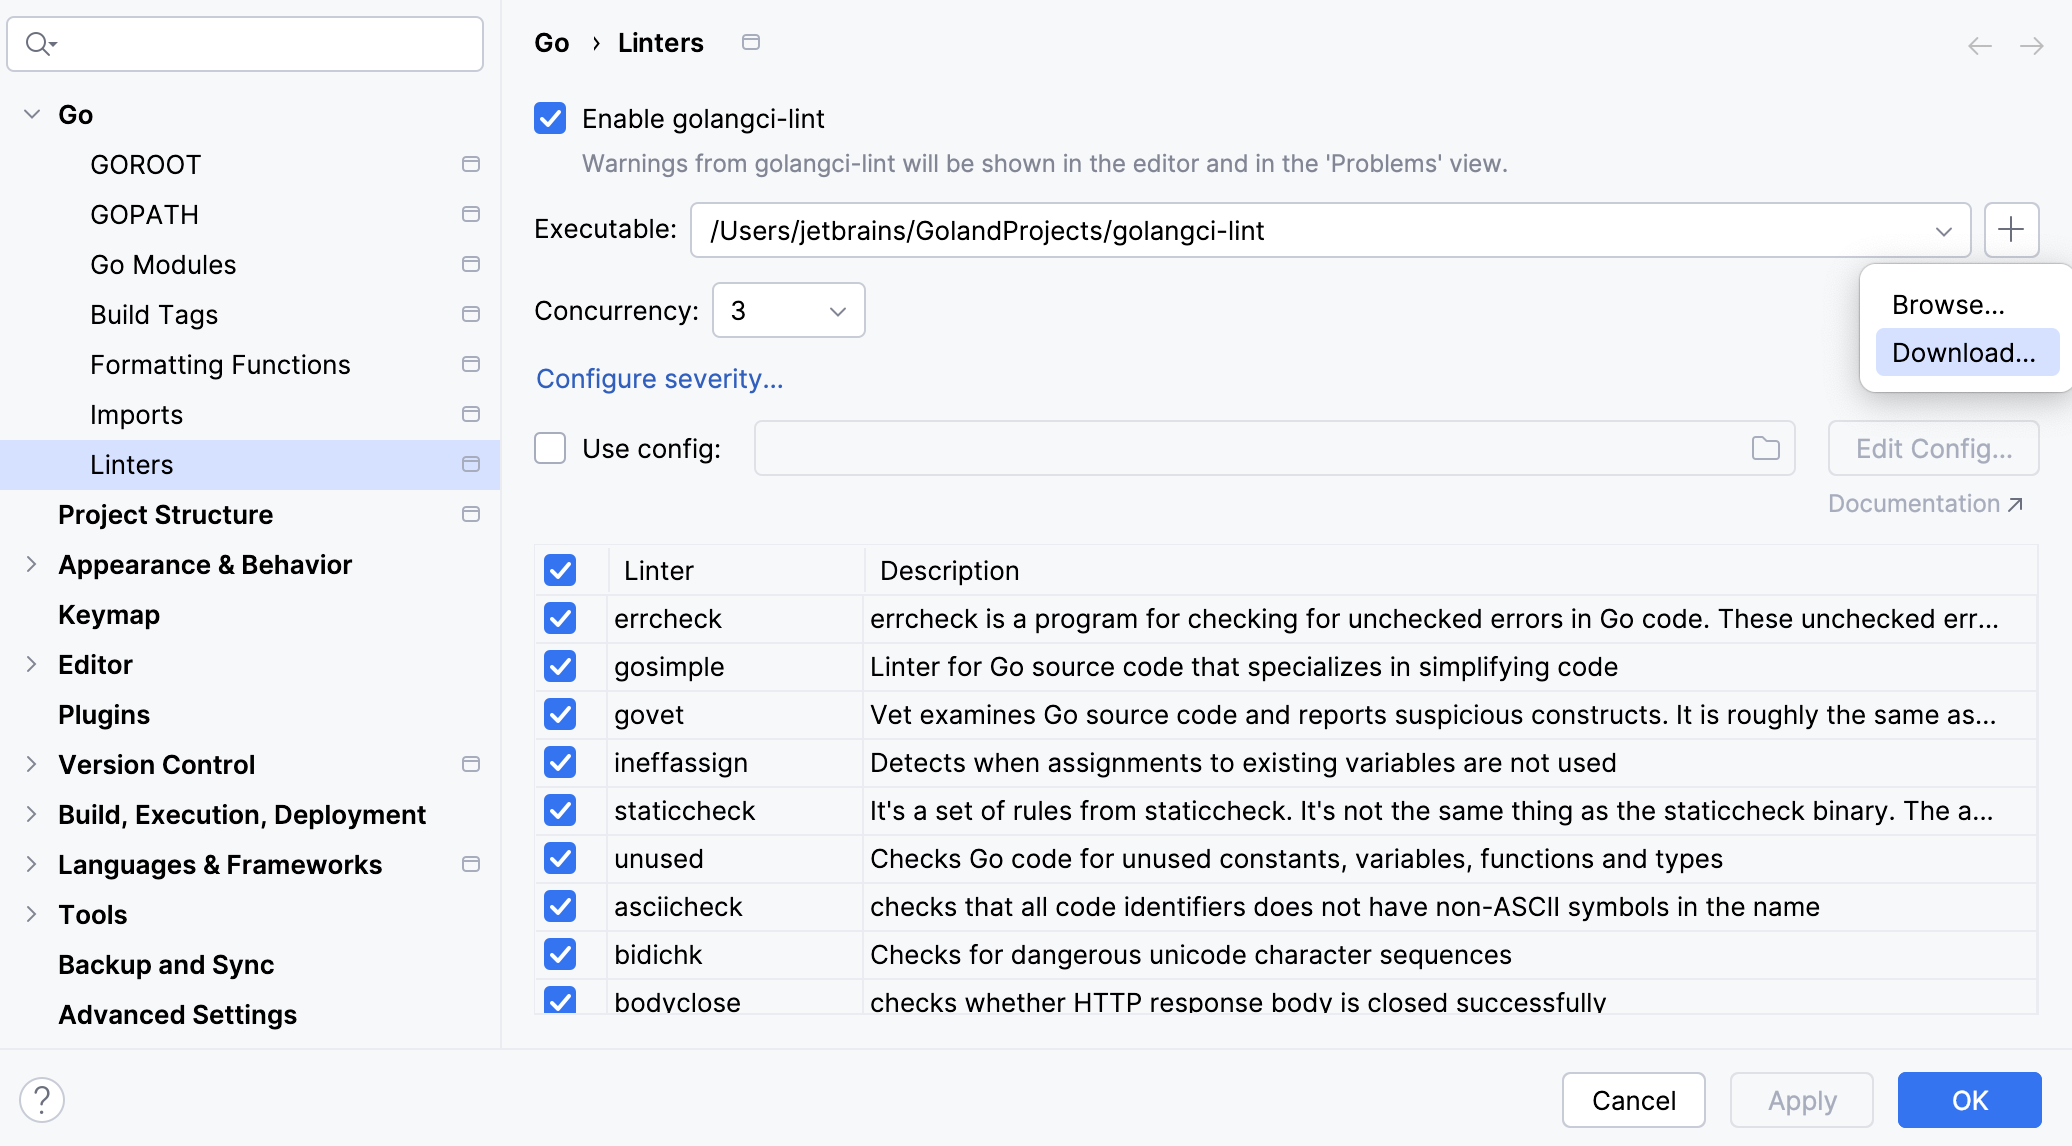Click the search magnifier in the settings search
The image size is (2072, 1146).
(40, 43)
